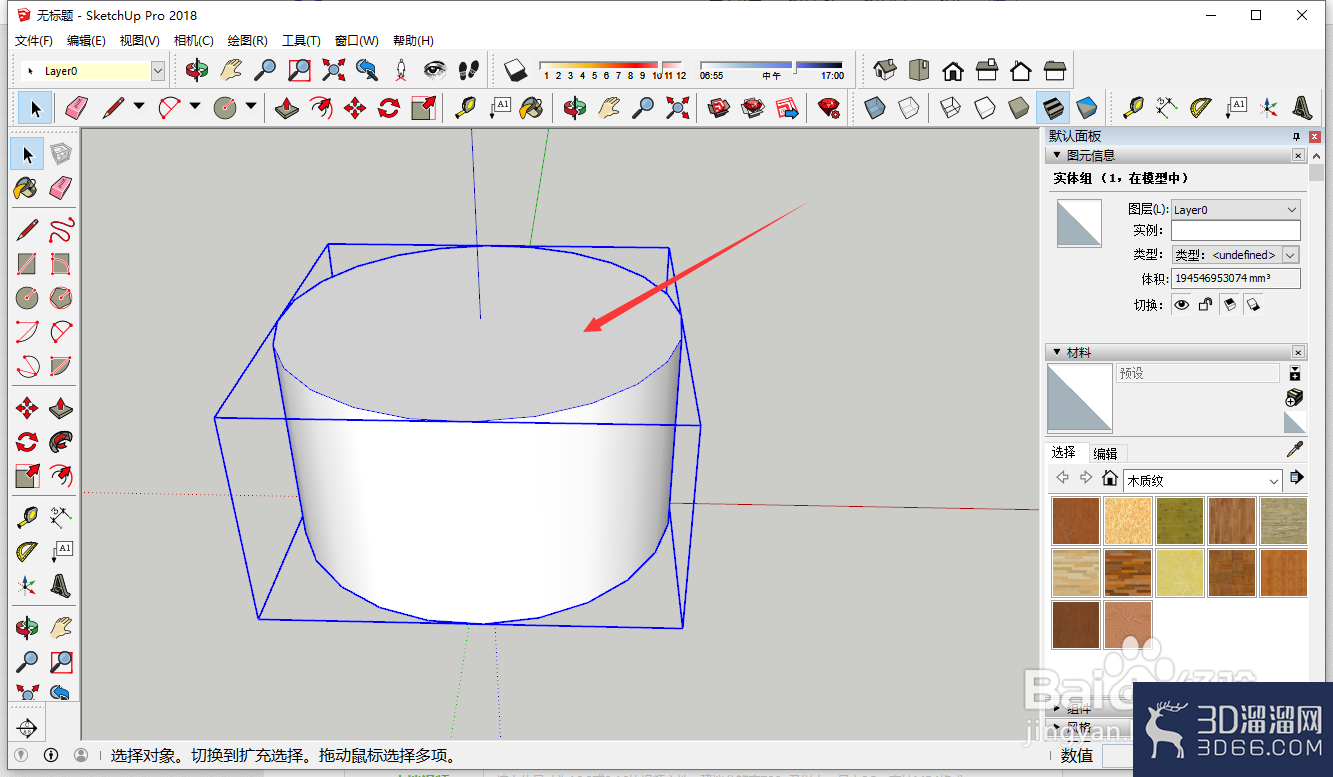Viewport: 1333px width, 777px height.
Task: Toggle cast shadows in 切换 row
Action: pyautogui.click(x=1230, y=305)
